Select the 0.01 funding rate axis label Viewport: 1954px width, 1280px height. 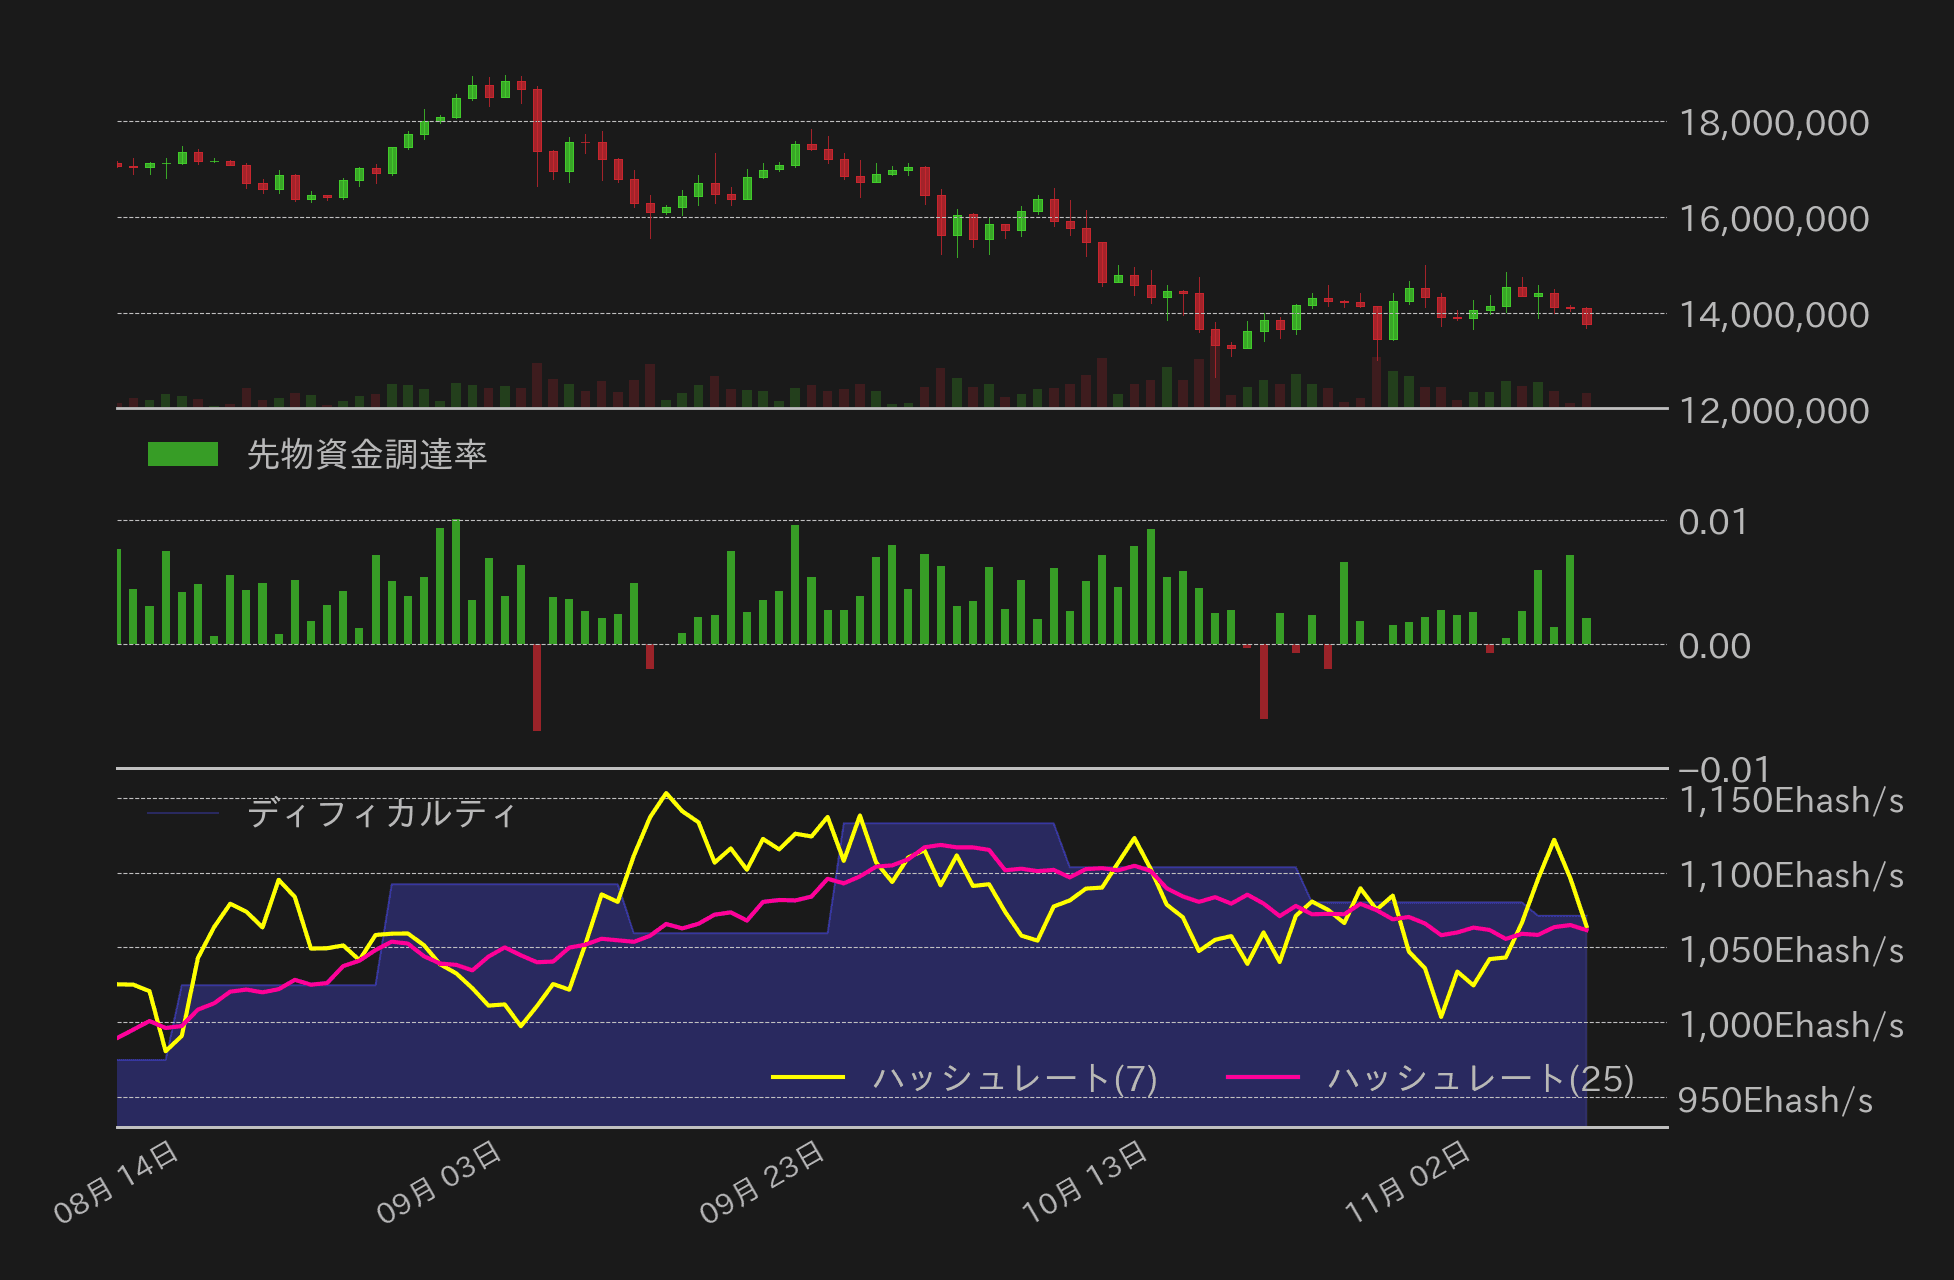[1712, 521]
